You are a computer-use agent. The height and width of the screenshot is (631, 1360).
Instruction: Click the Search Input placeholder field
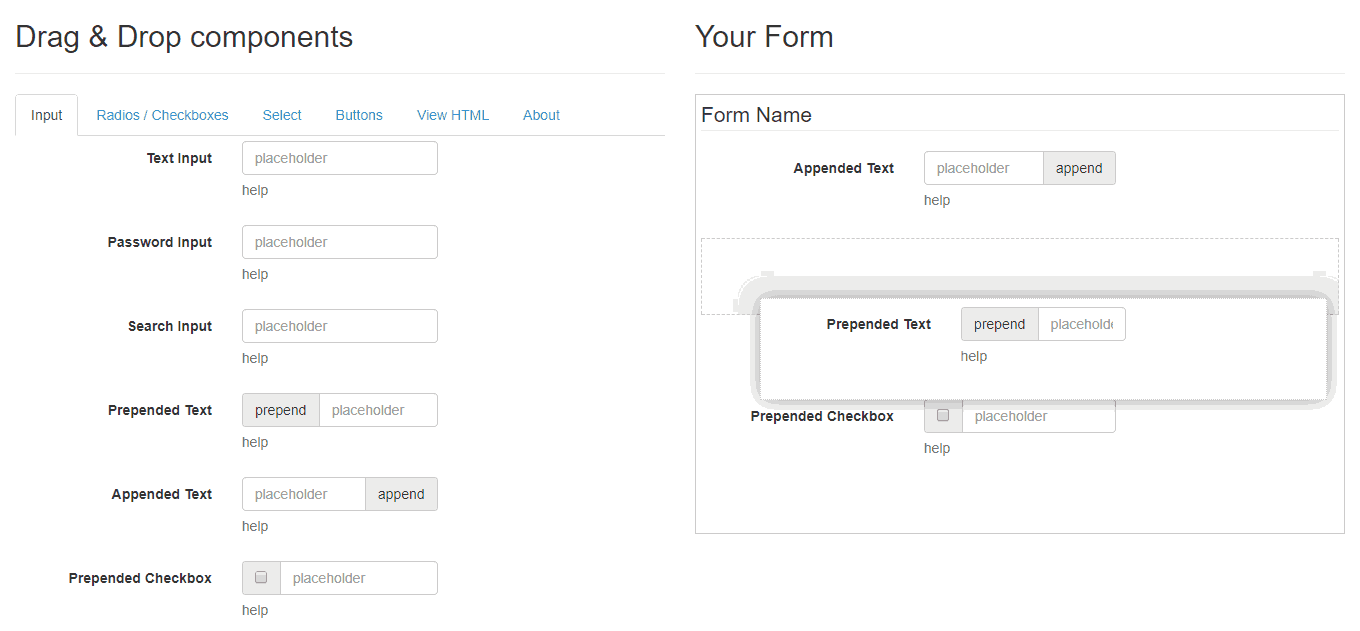click(339, 326)
